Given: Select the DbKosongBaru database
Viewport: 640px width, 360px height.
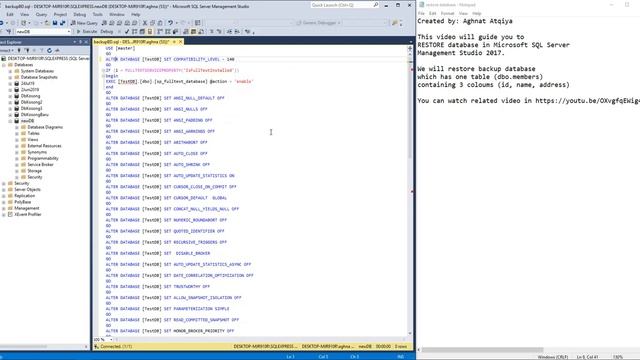Looking at the screenshot, I should [x=35, y=115].
